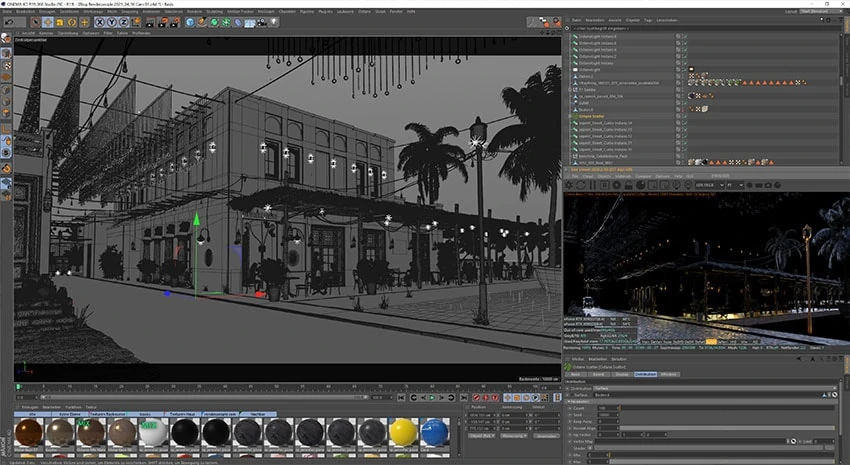This screenshot has width=850, height=465.
Task: Click the Undo arrow in the top toolbar
Action: coord(9,22)
